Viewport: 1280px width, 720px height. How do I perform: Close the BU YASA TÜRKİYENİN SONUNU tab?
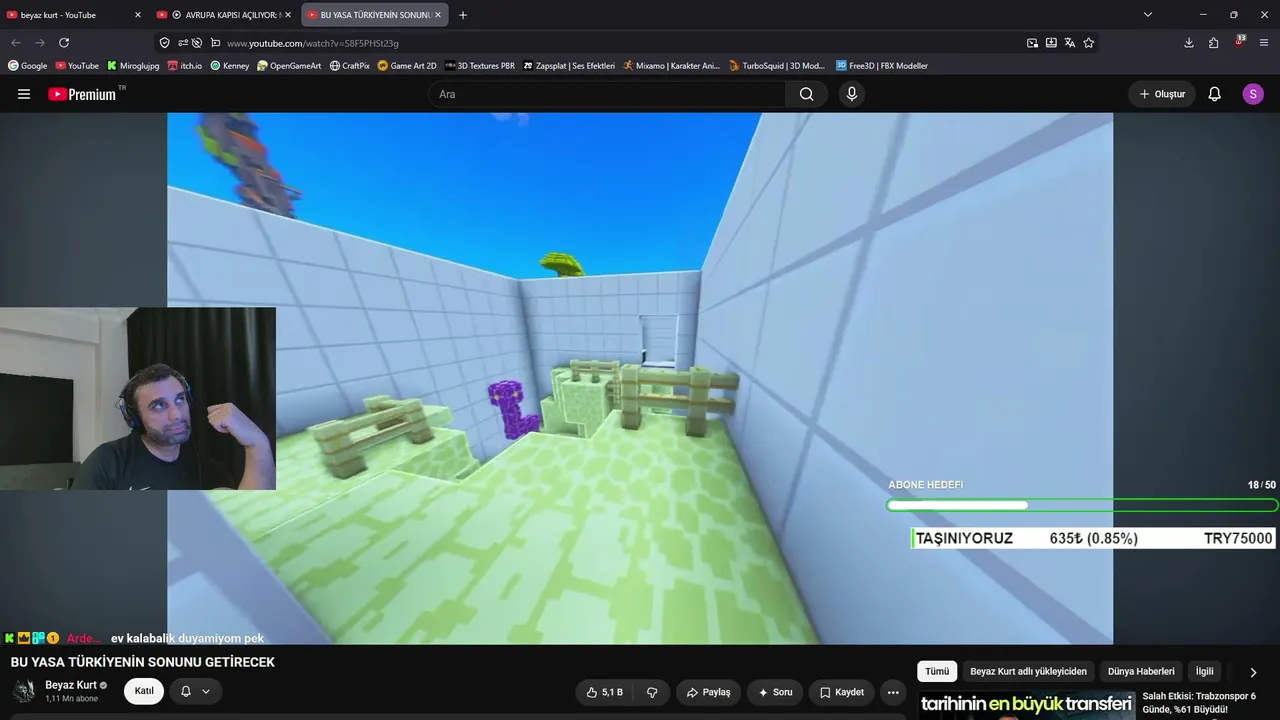(437, 15)
